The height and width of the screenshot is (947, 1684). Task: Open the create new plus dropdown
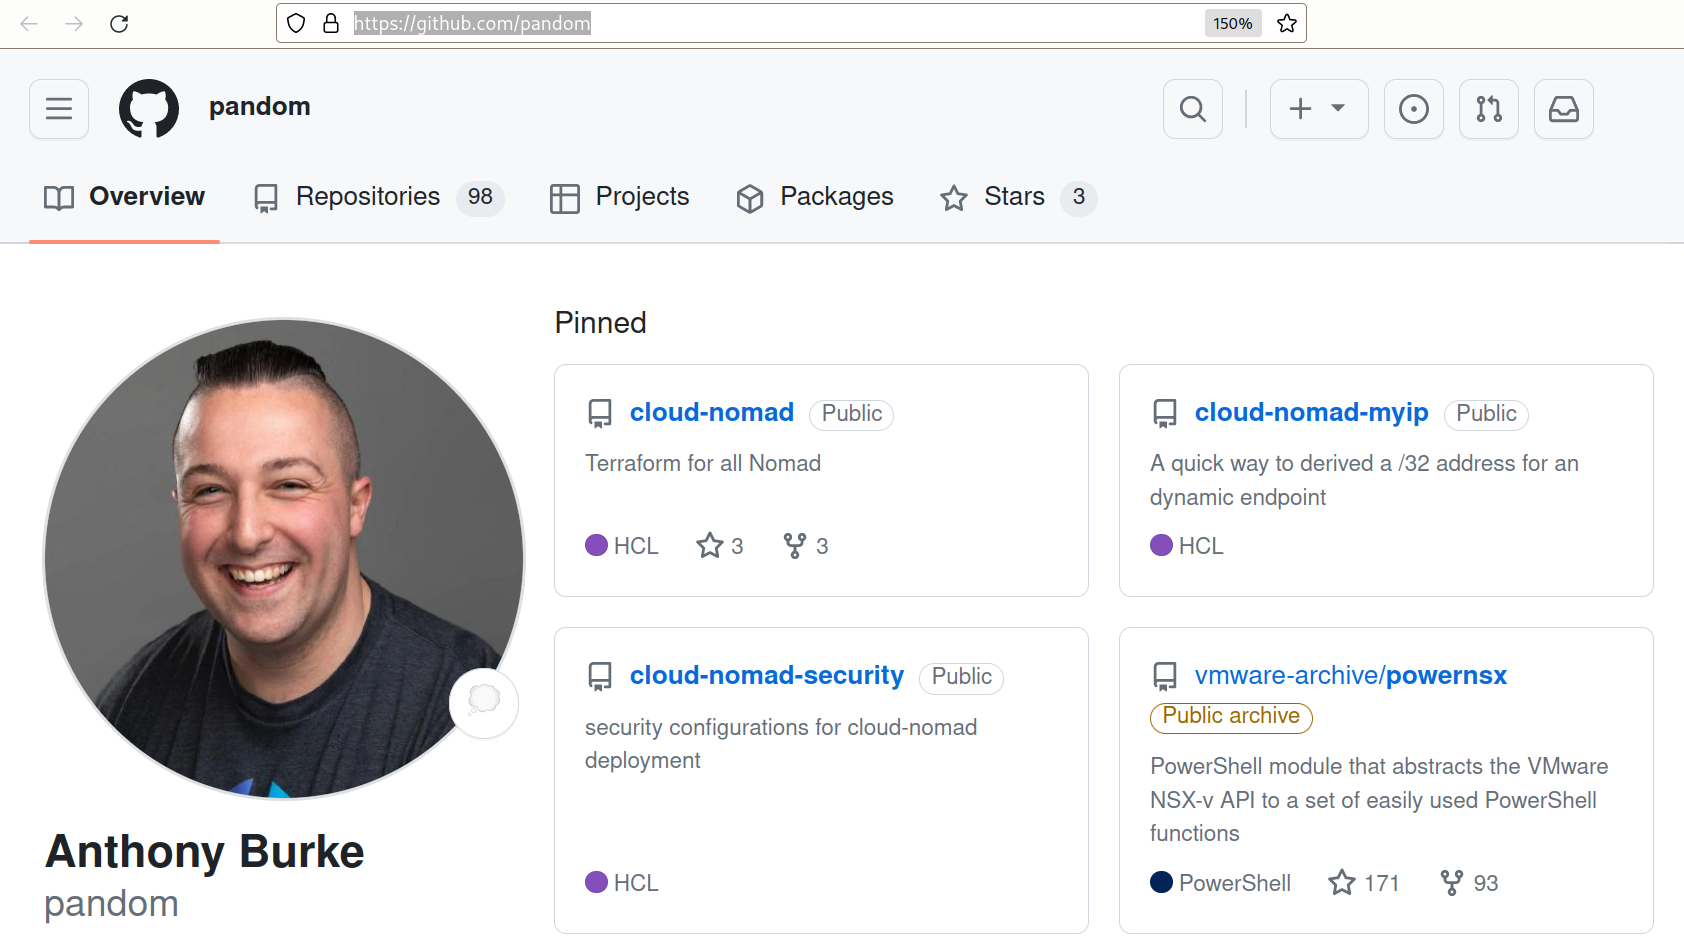coord(1319,109)
